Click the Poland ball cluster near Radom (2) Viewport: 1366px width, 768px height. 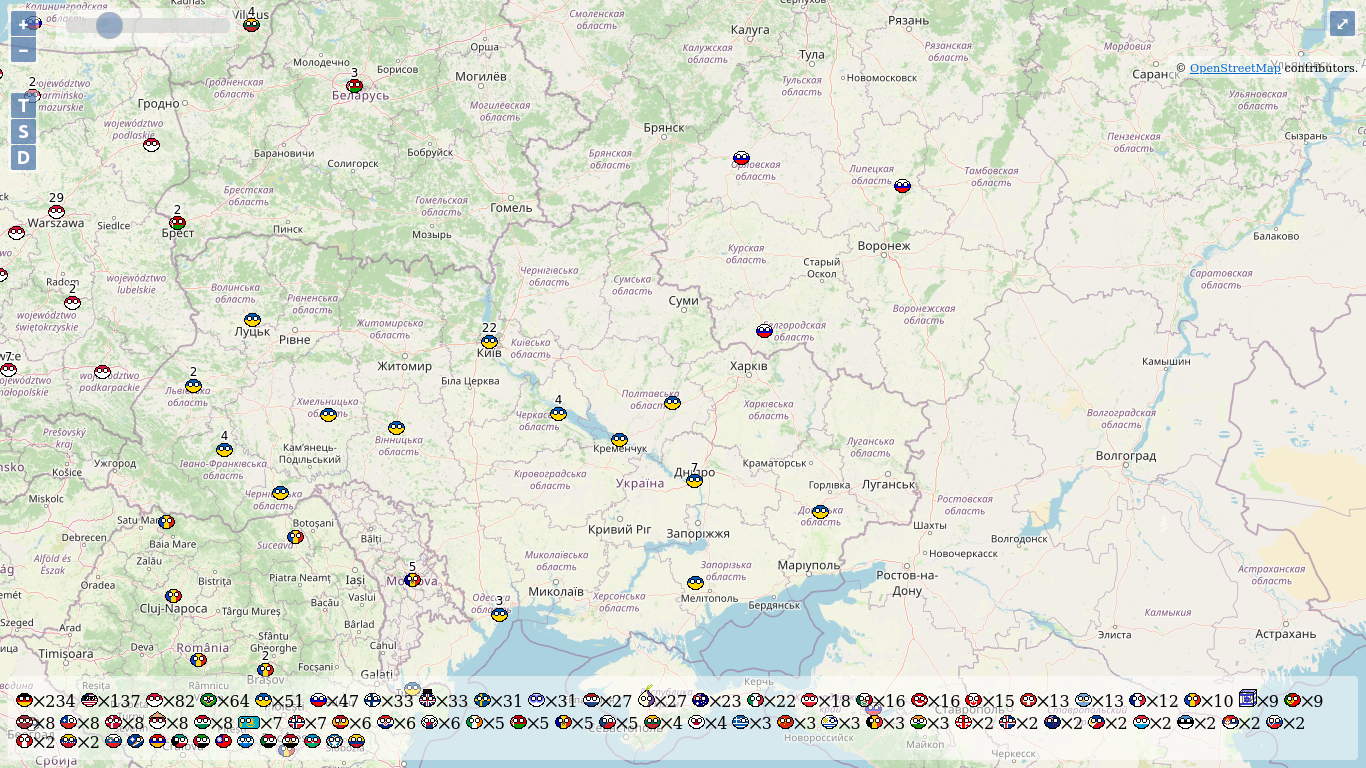[72, 303]
